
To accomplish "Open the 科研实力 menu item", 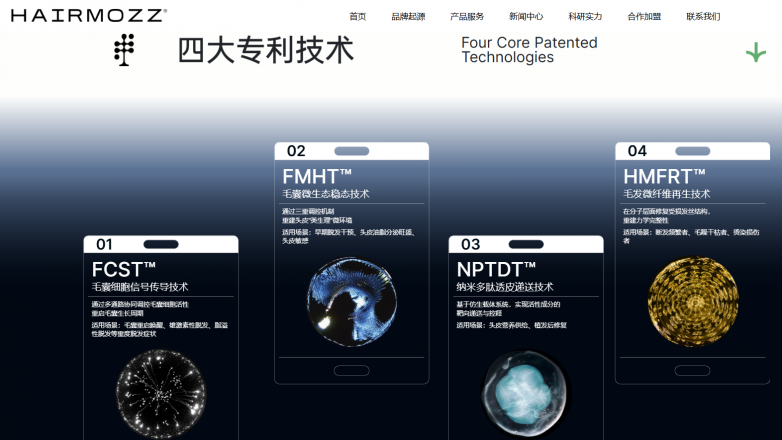I will [585, 16].
